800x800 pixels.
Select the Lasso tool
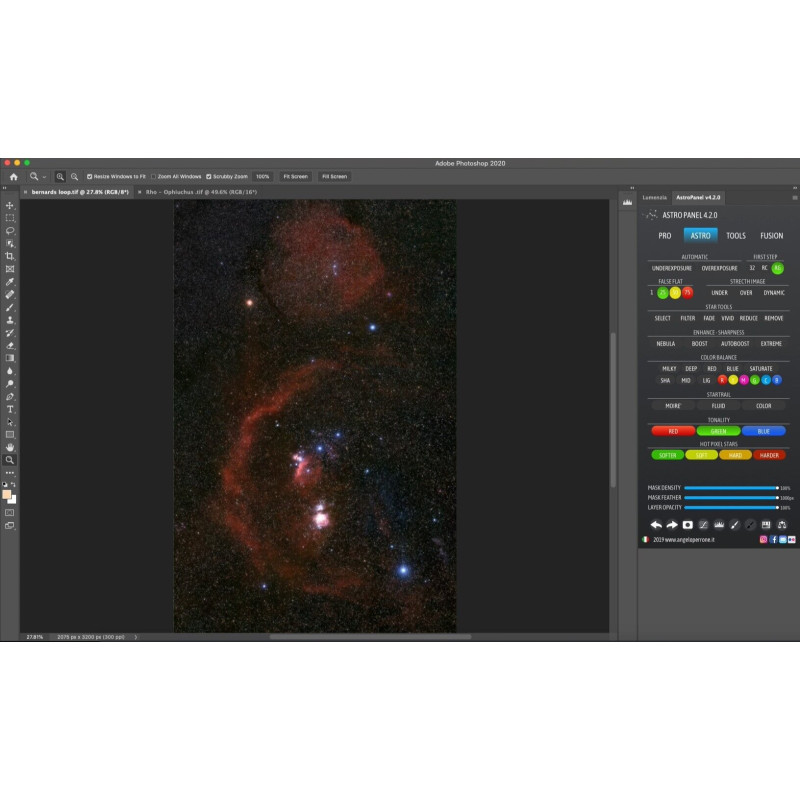click(10, 230)
